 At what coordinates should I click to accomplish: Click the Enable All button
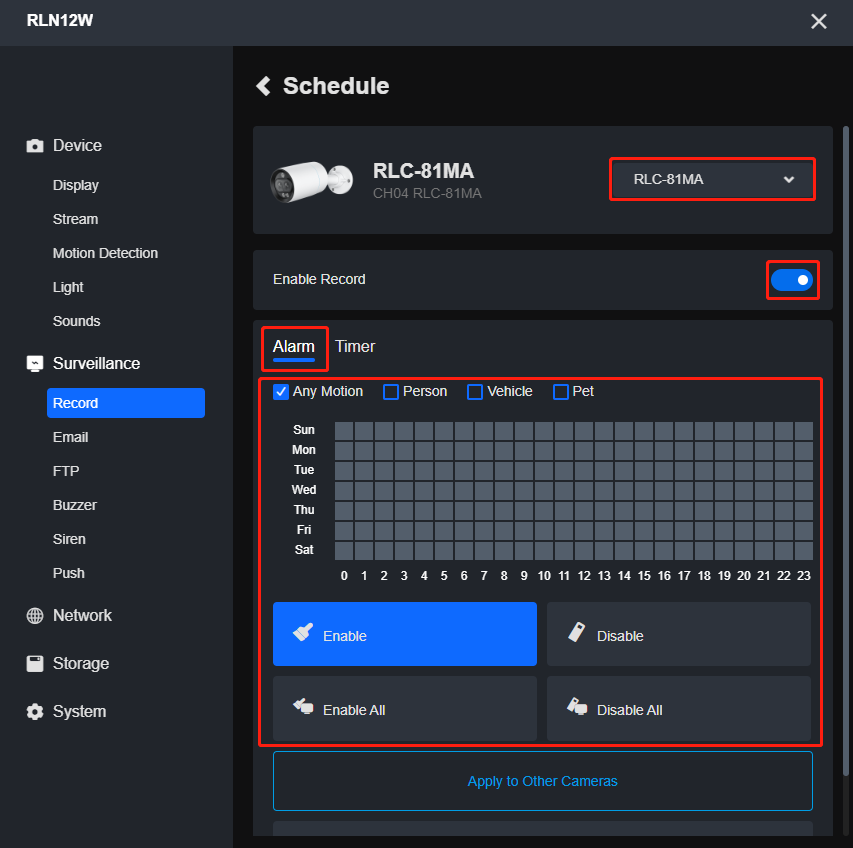405,708
